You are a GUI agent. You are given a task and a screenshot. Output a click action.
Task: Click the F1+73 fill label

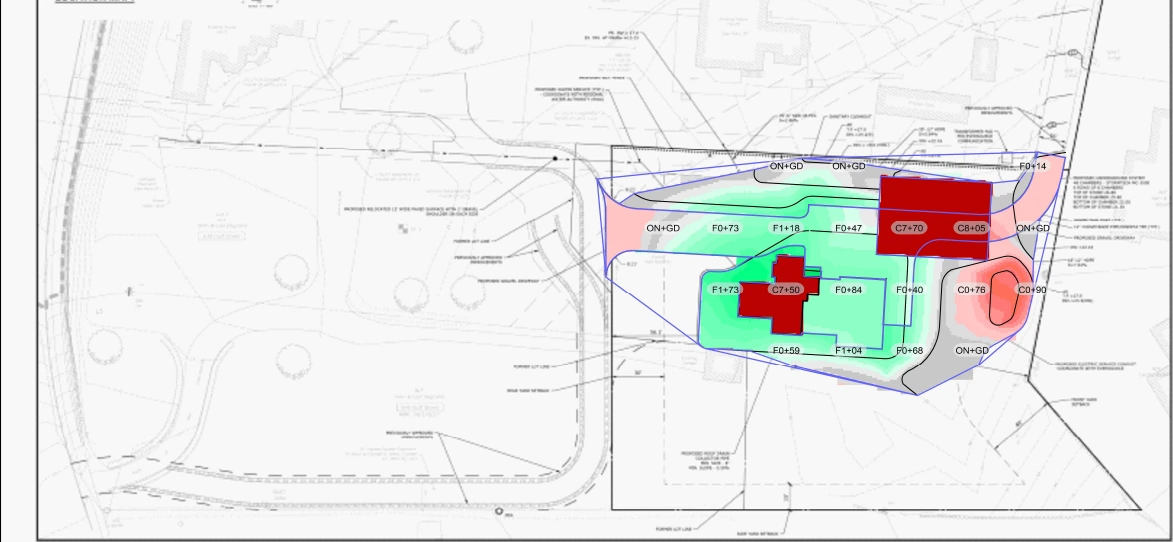coord(725,289)
